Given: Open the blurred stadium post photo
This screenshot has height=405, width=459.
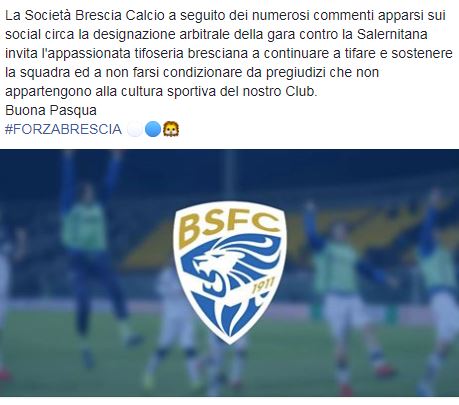Looking at the screenshot, I should click(x=229, y=273).
